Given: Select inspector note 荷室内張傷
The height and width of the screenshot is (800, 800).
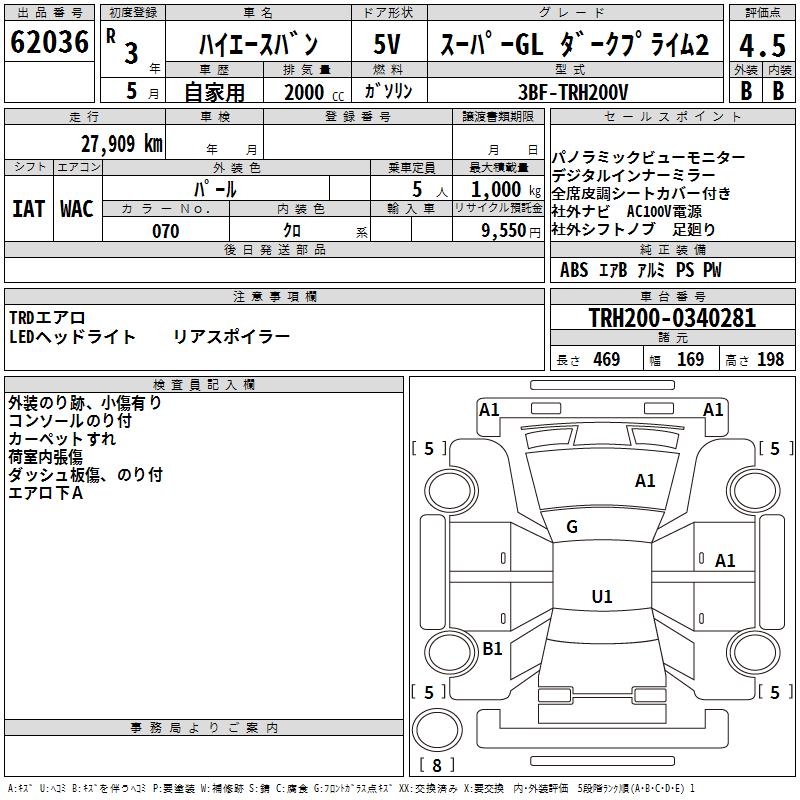Looking at the screenshot, I should (45, 457).
